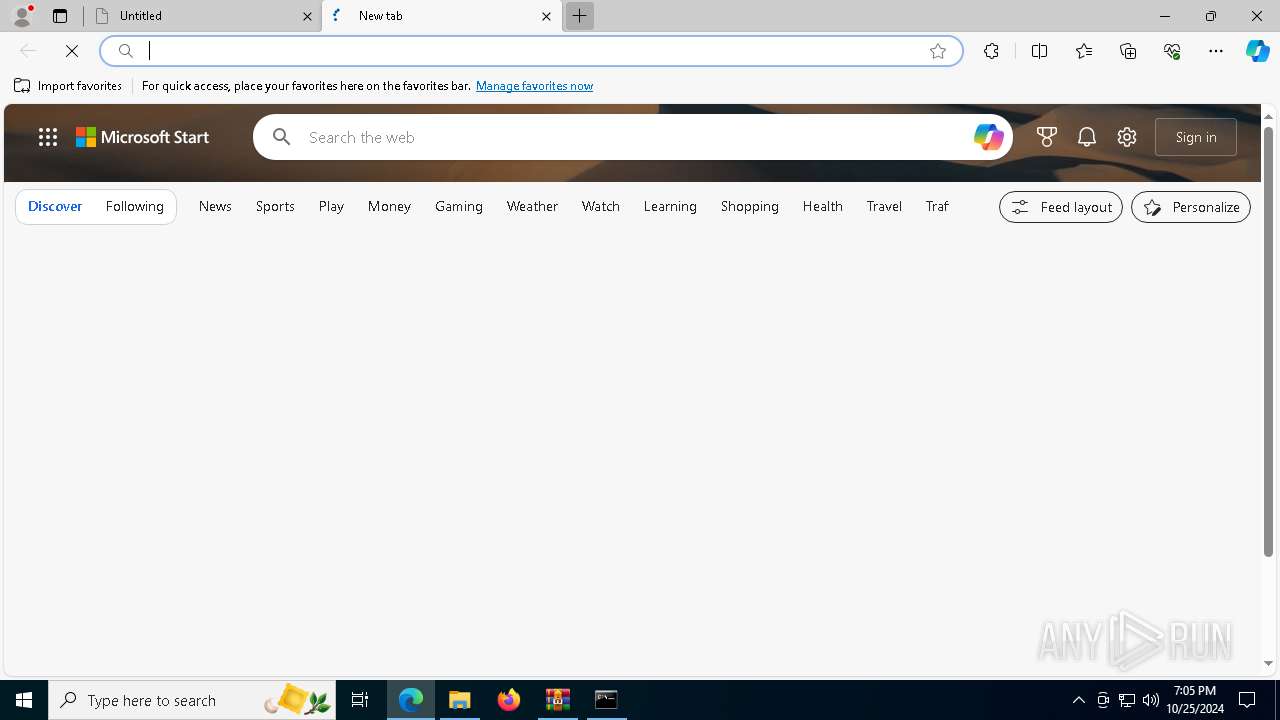This screenshot has width=1280, height=720.
Task: Open the Windows Start menu
Action: click(x=24, y=700)
